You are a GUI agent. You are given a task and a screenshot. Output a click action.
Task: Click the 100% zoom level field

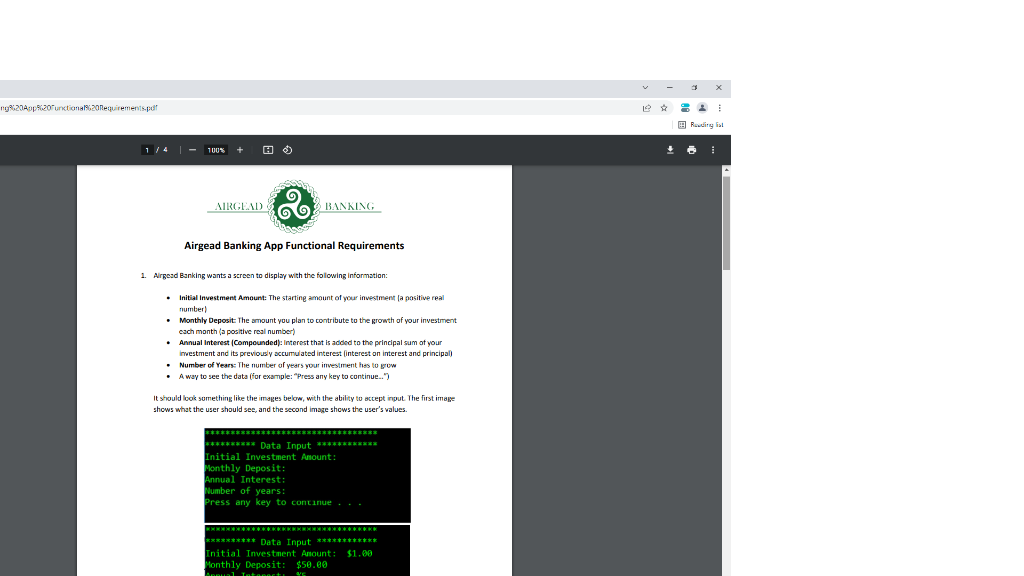point(216,150)
